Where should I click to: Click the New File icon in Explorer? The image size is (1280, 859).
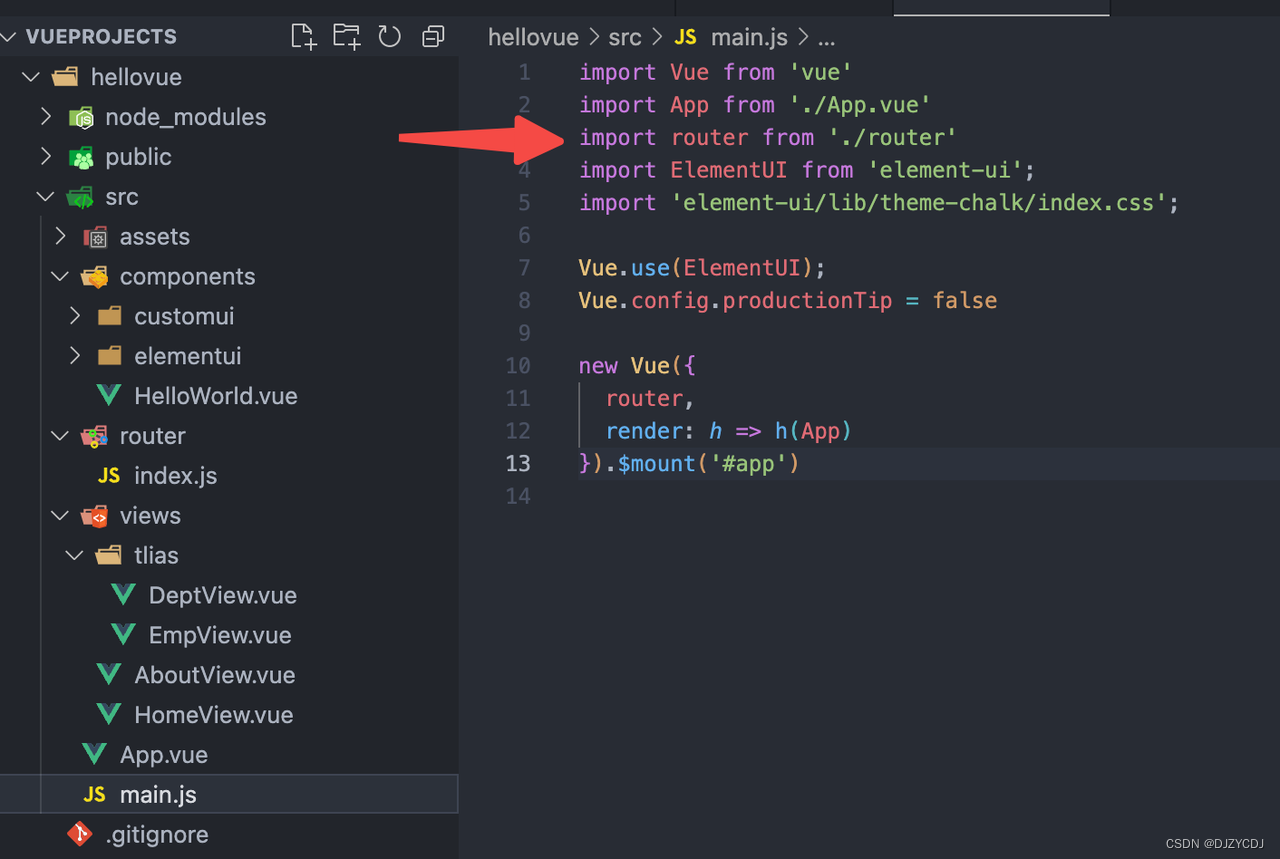303,35
